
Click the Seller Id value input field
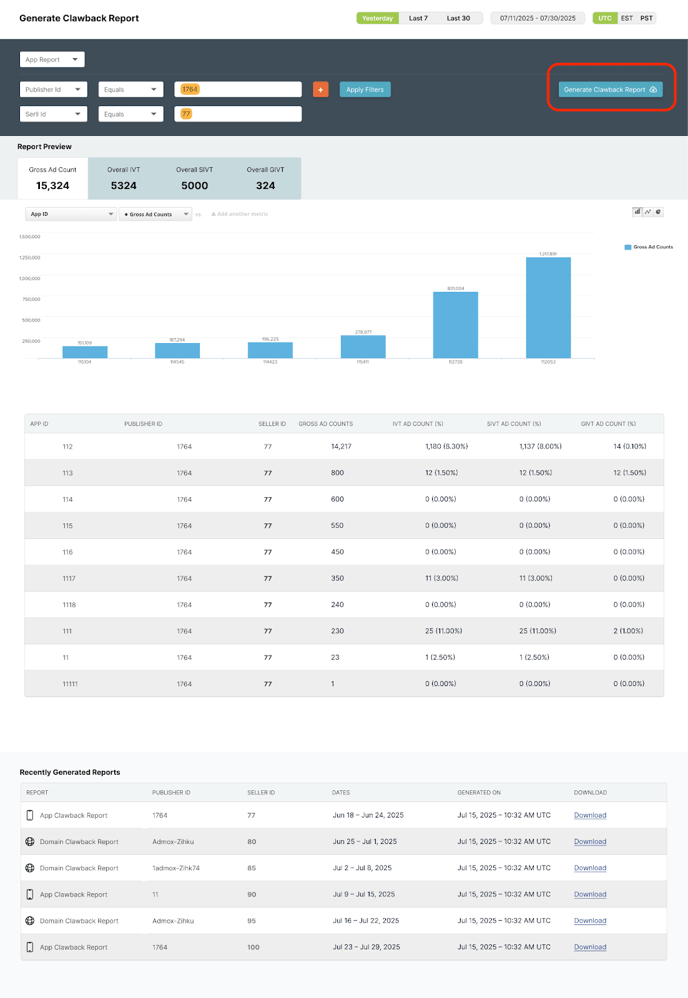pyautogui.click(x=238, y=114)
